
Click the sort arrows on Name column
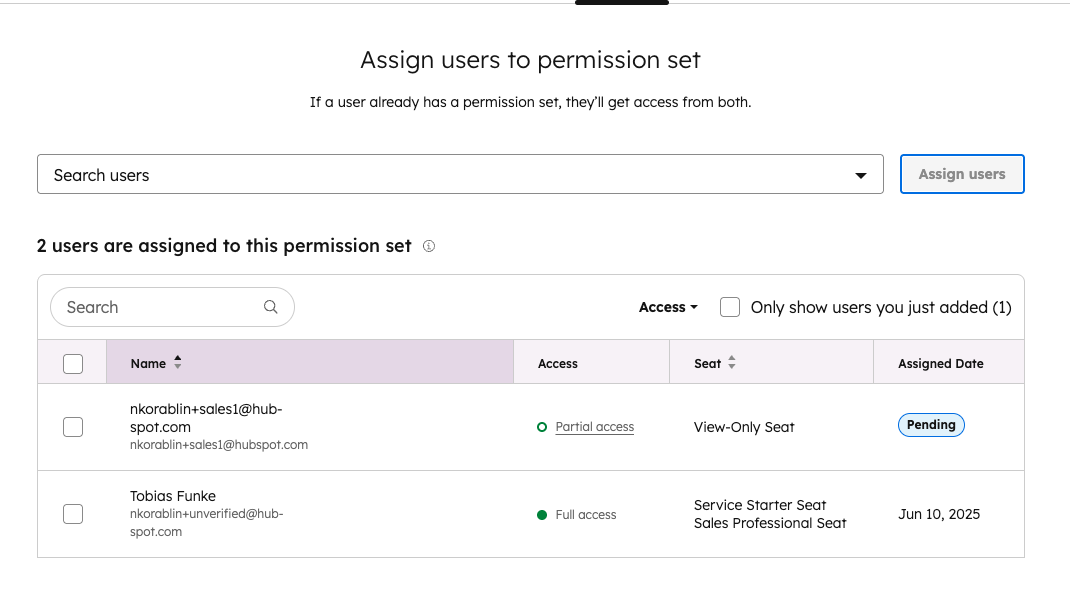pos(178,363)
